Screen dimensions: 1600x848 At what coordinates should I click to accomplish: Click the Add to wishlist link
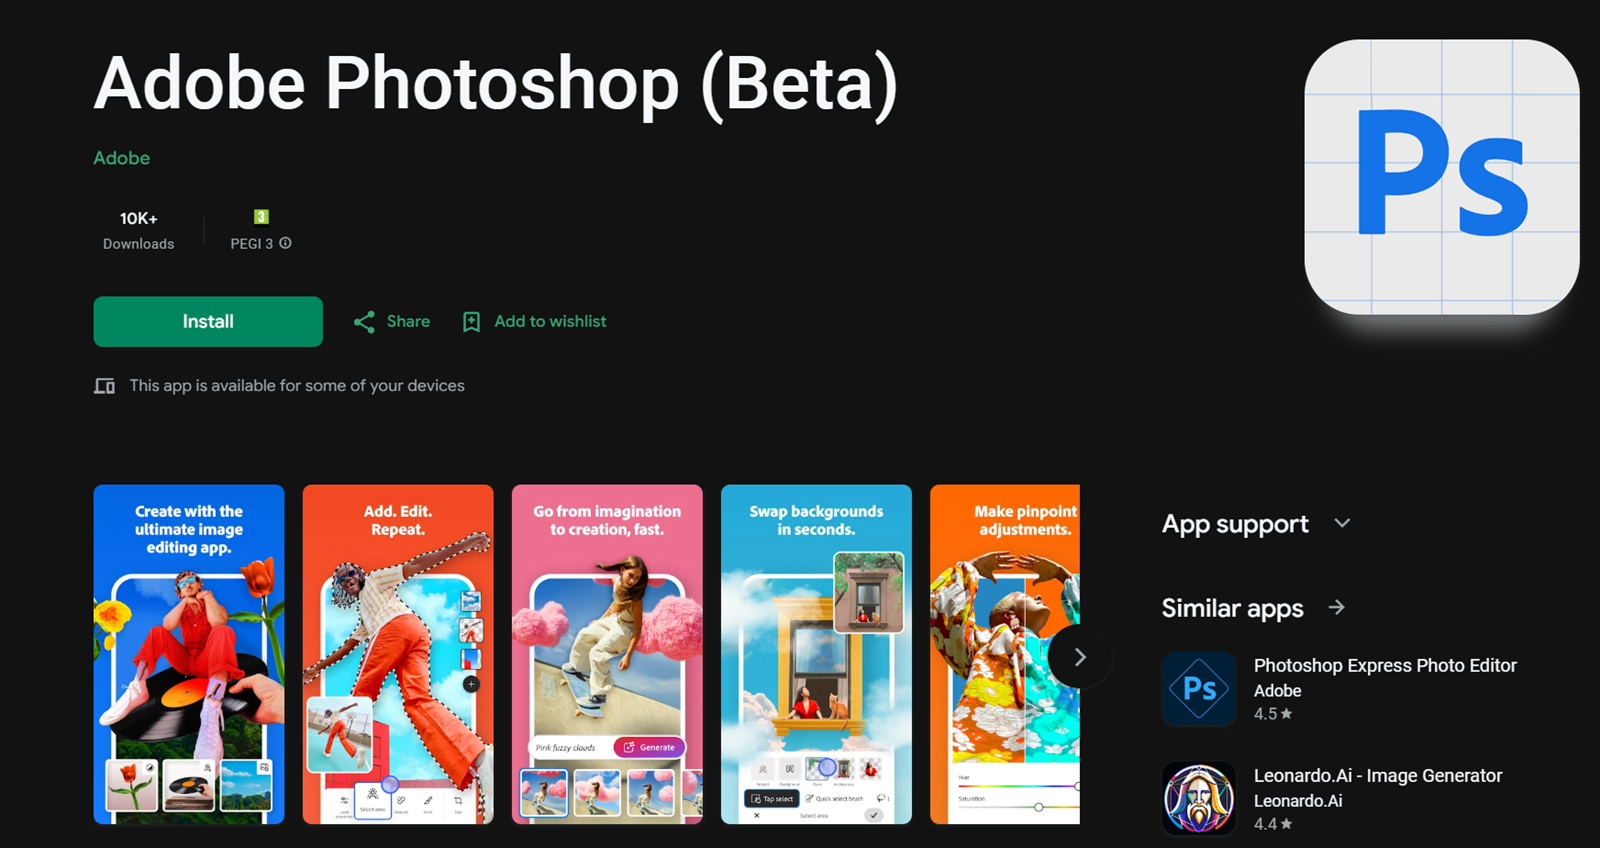click(550, 321)
